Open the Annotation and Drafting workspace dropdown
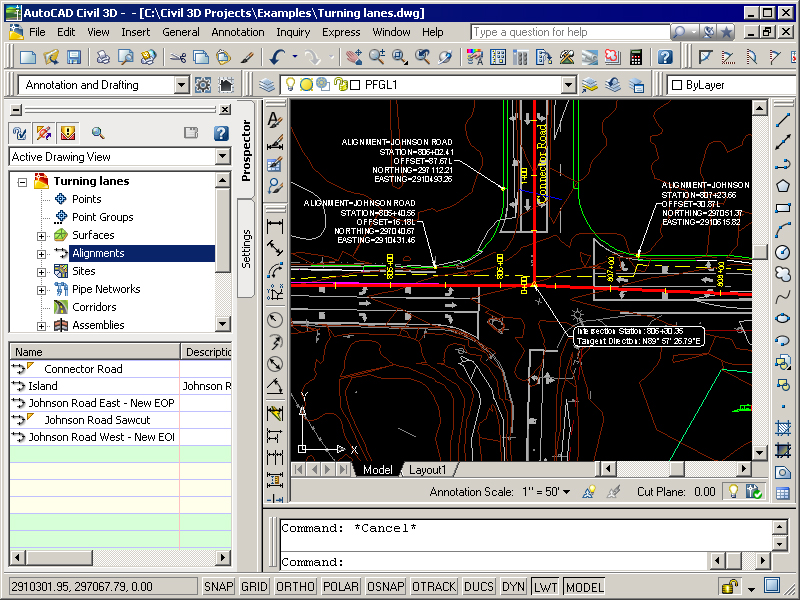 pos(181,85)
